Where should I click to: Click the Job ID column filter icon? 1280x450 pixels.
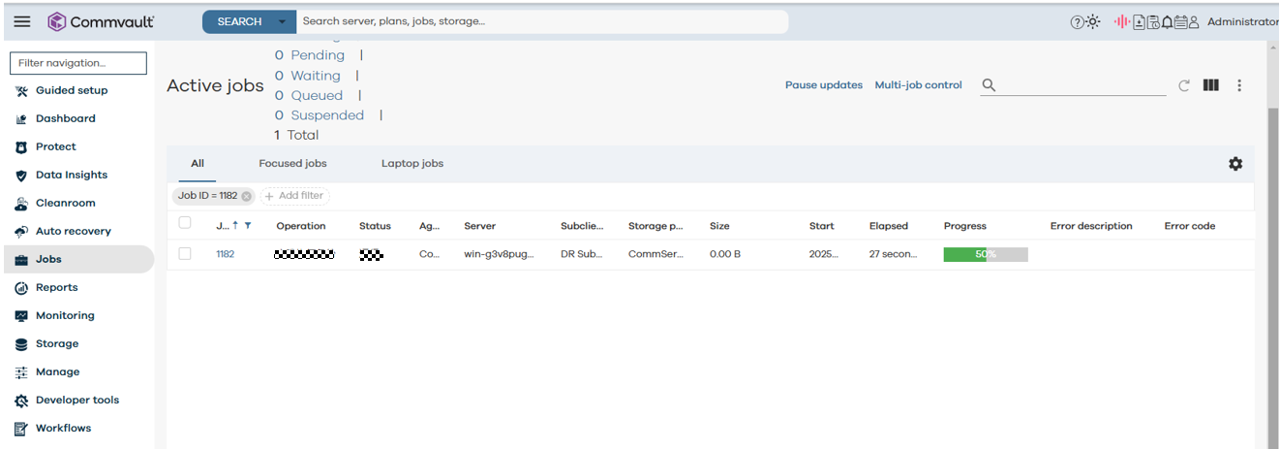(x=248, y=226)
